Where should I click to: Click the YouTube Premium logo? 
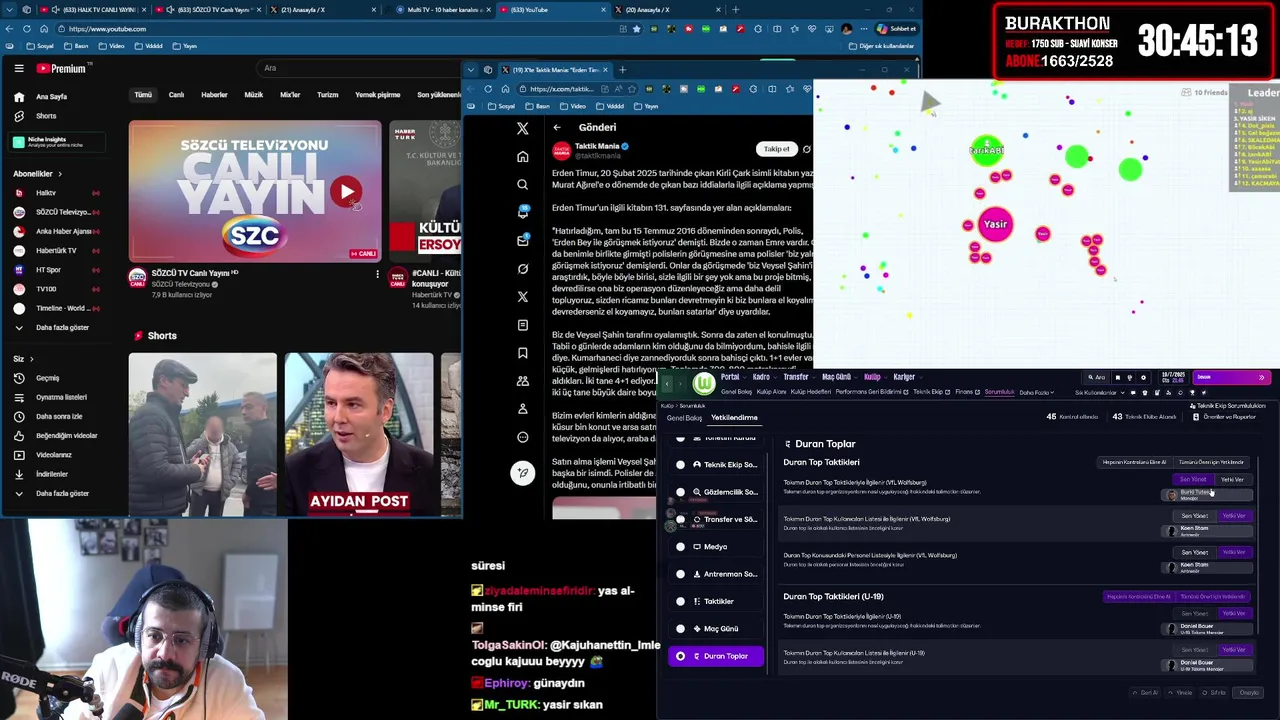pos(62,68)
